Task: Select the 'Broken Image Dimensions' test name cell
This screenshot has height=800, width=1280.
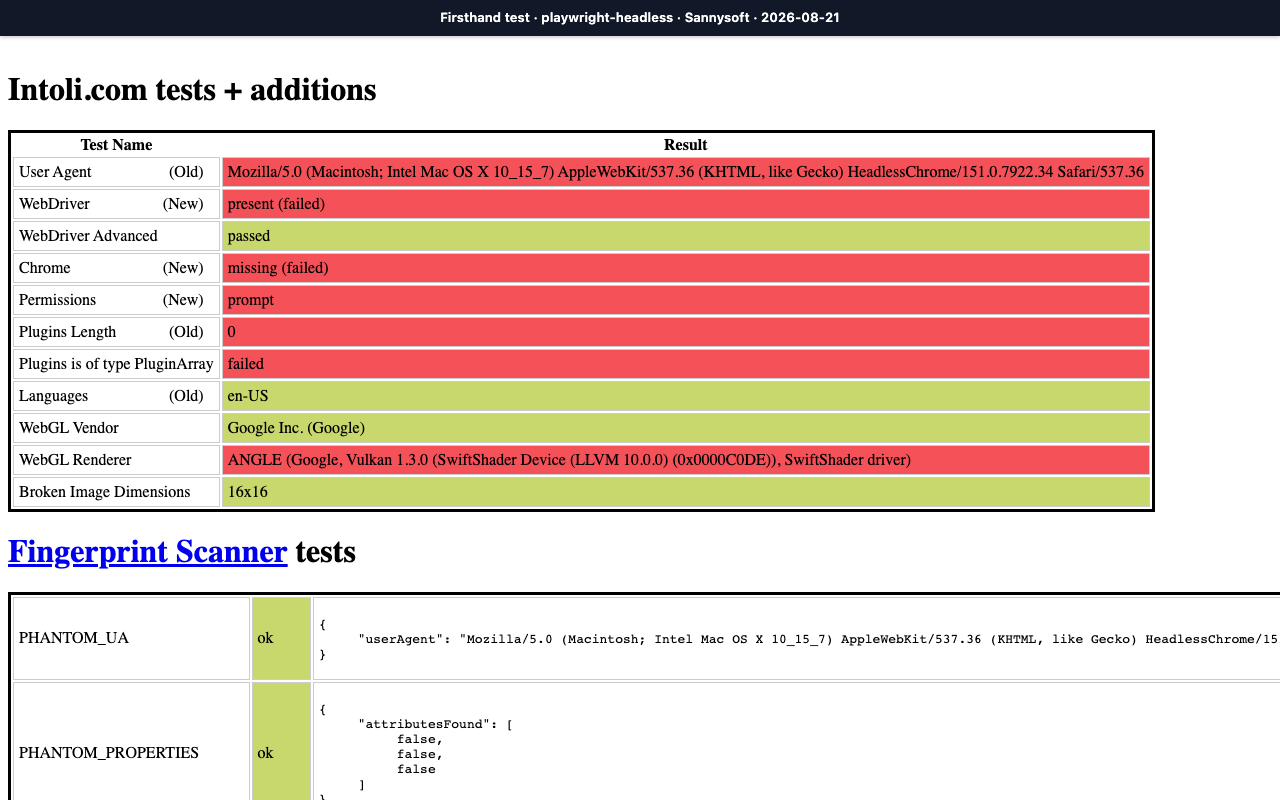Action: pos(117,492)
